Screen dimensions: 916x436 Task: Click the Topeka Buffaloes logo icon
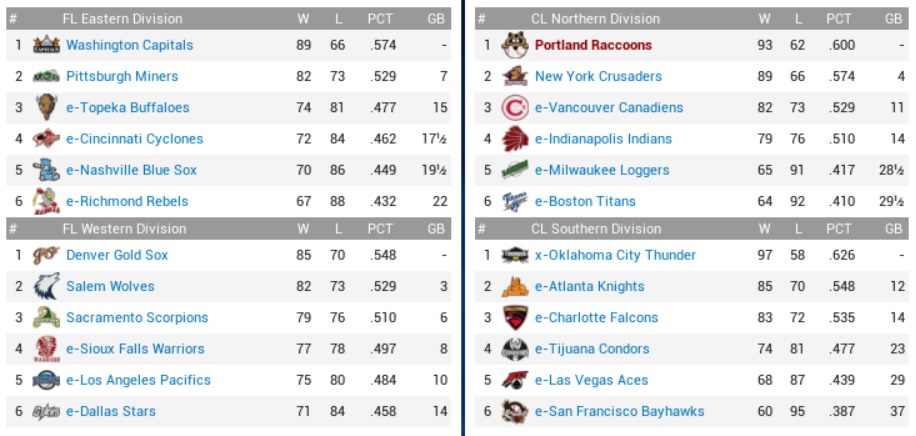[46, 107]
